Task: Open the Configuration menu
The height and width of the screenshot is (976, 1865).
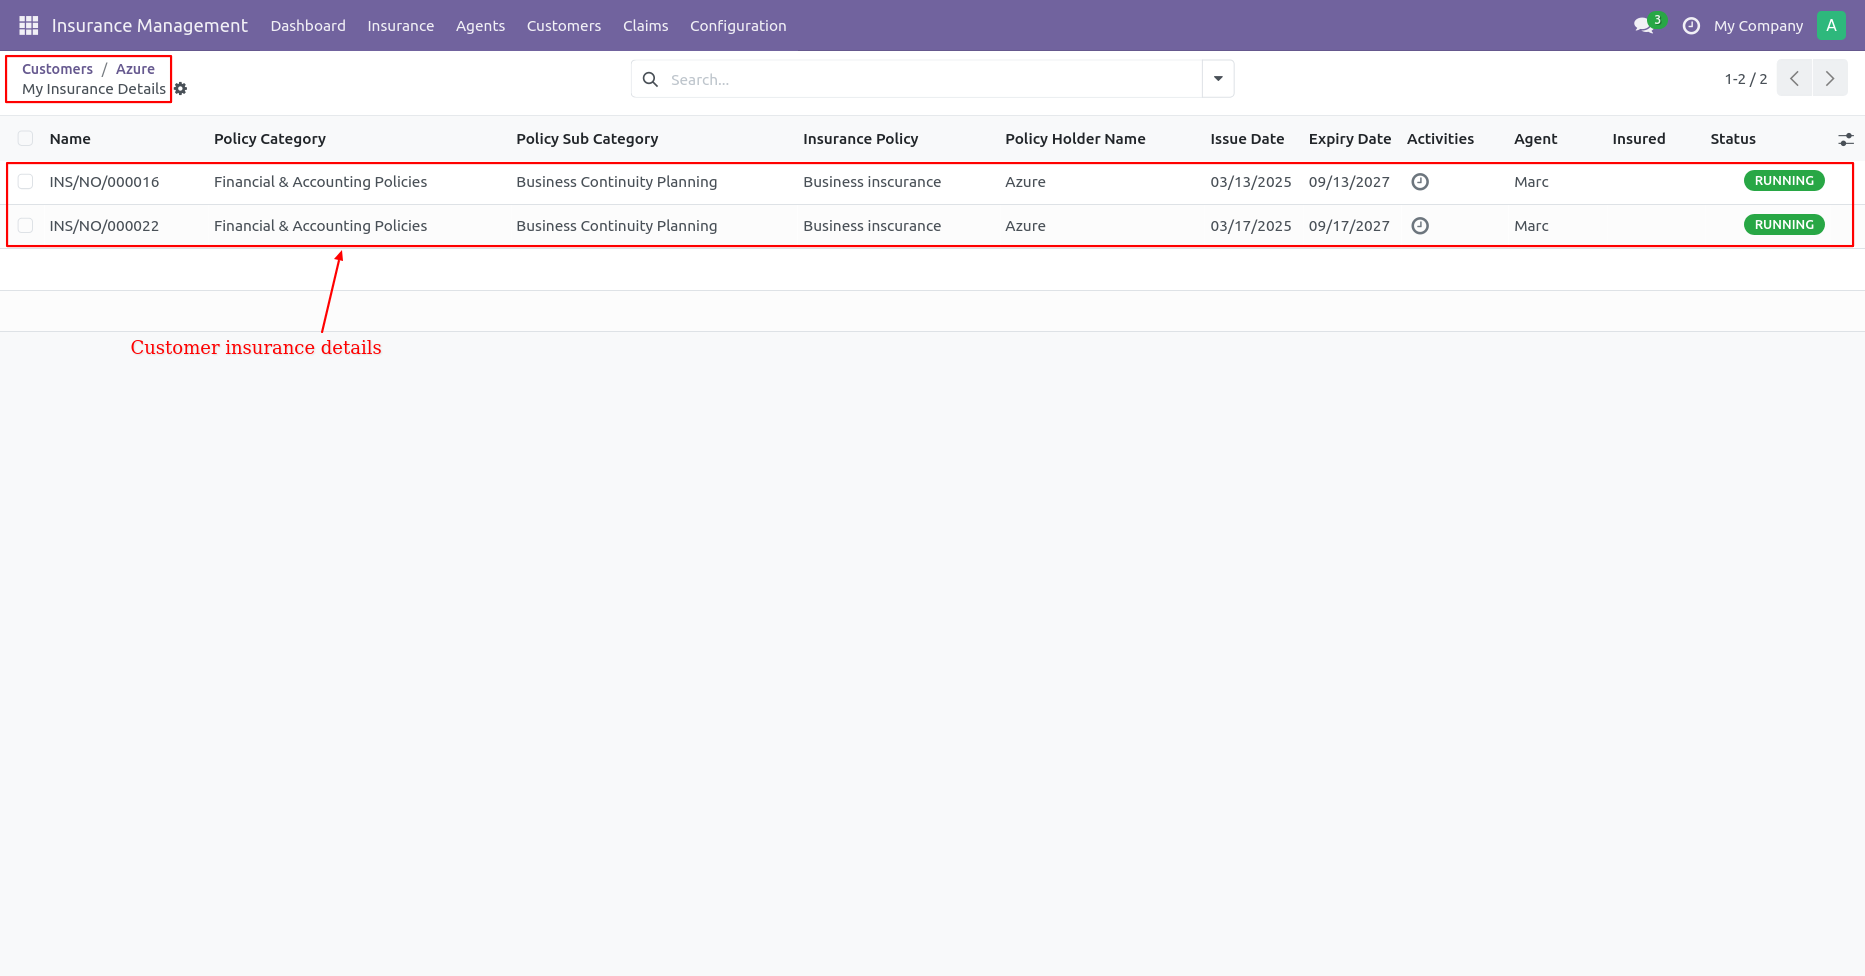Action: tap(738, 26)
